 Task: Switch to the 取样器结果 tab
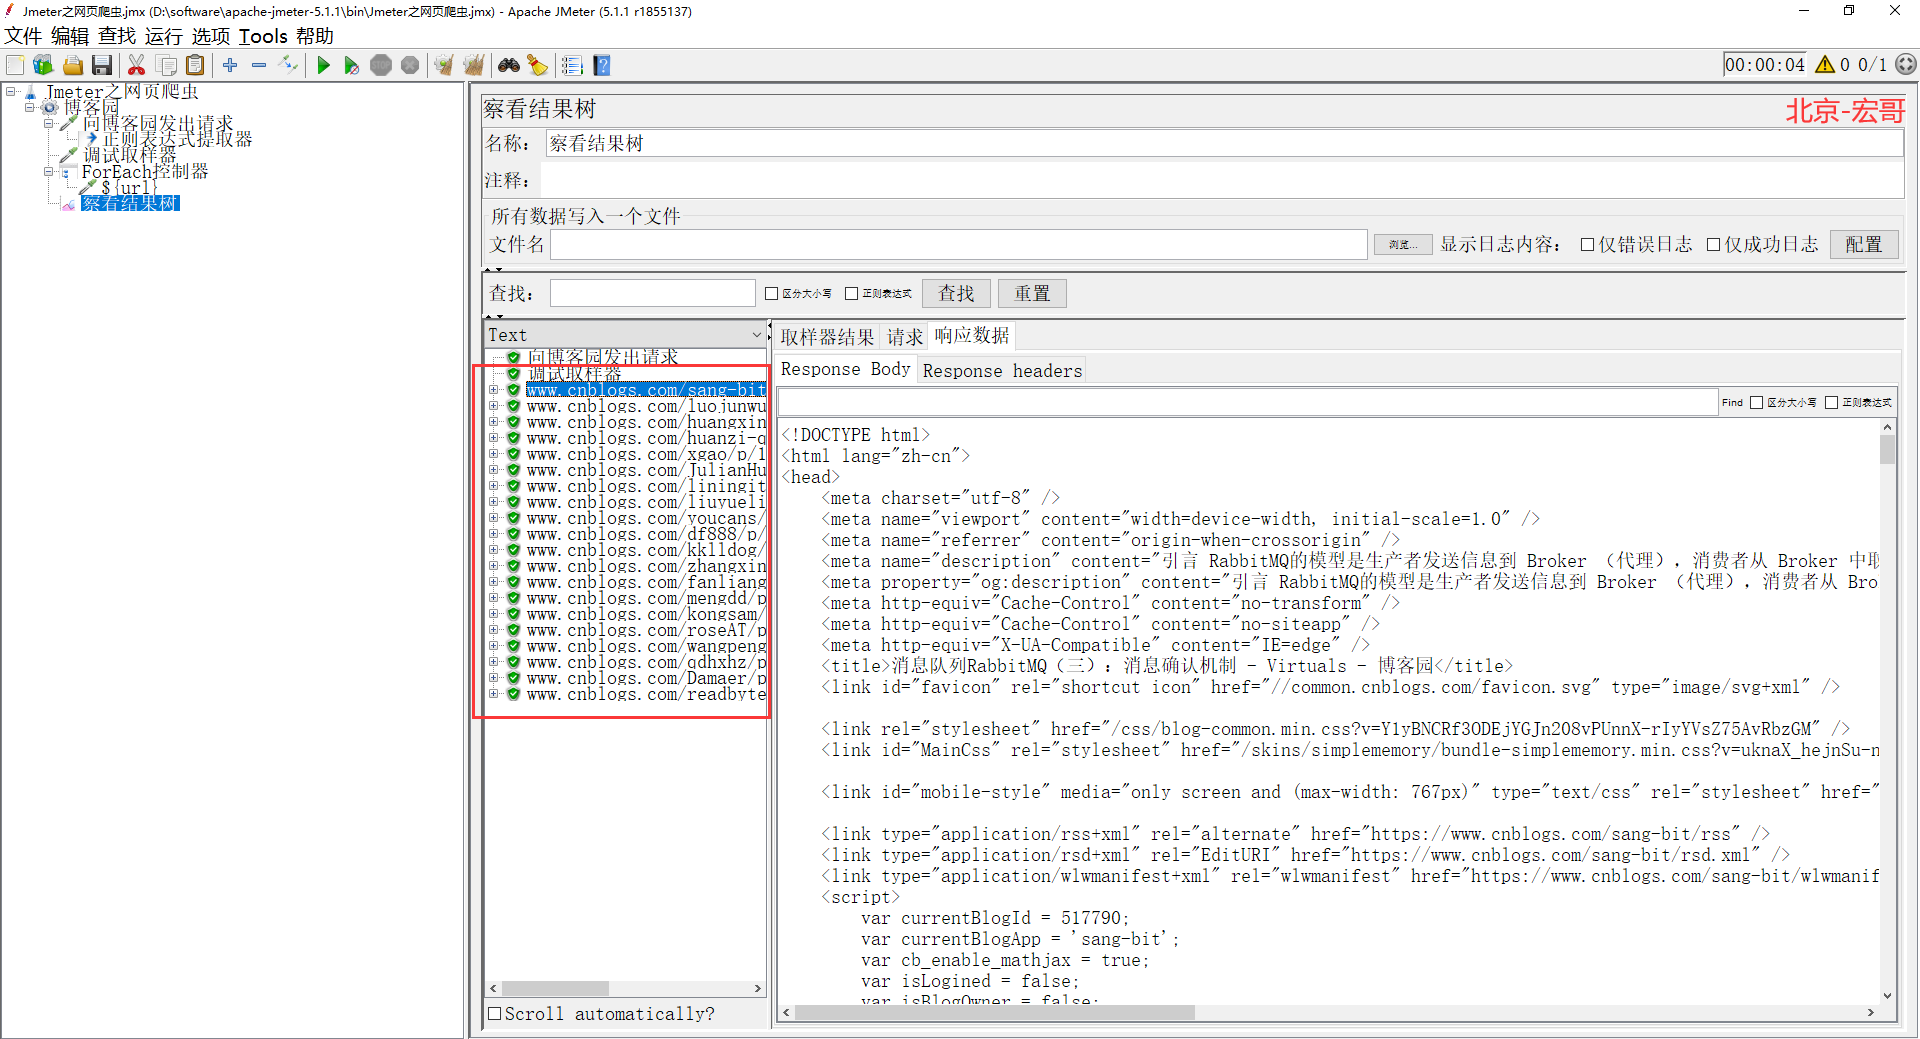pyautogui.click(x=827, y=337)
